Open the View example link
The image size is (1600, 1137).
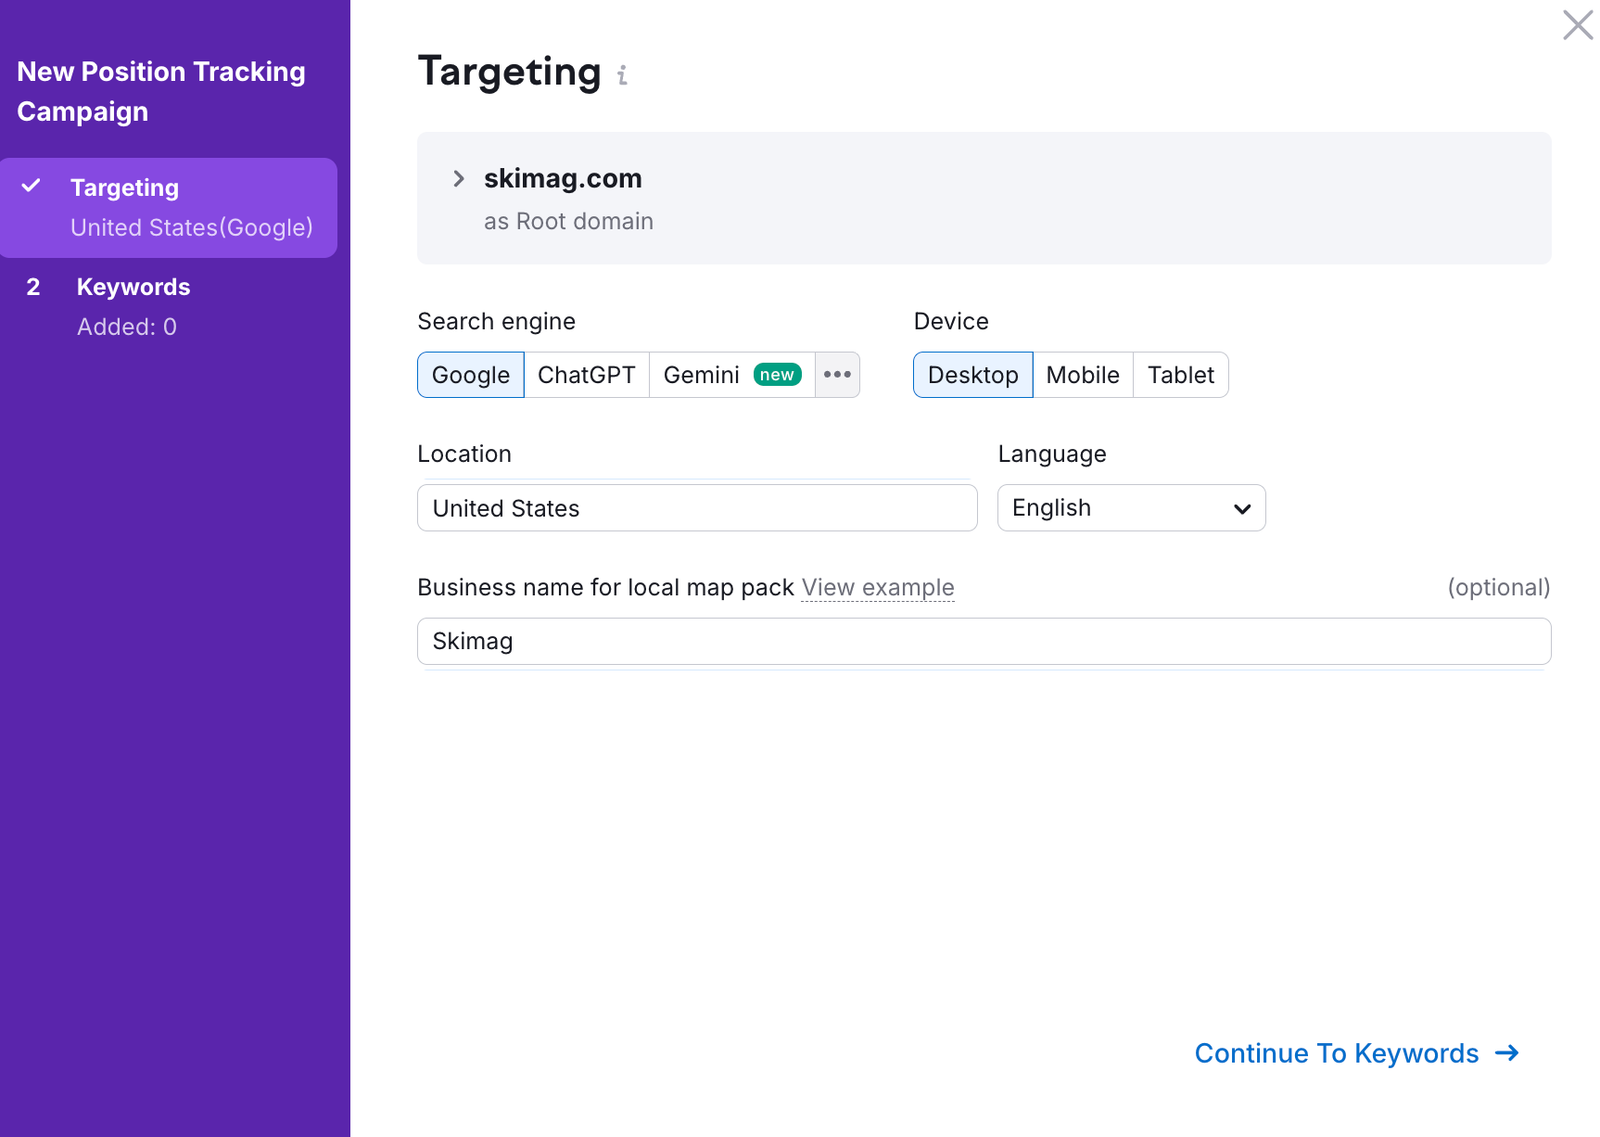click(x=878, y=588)
